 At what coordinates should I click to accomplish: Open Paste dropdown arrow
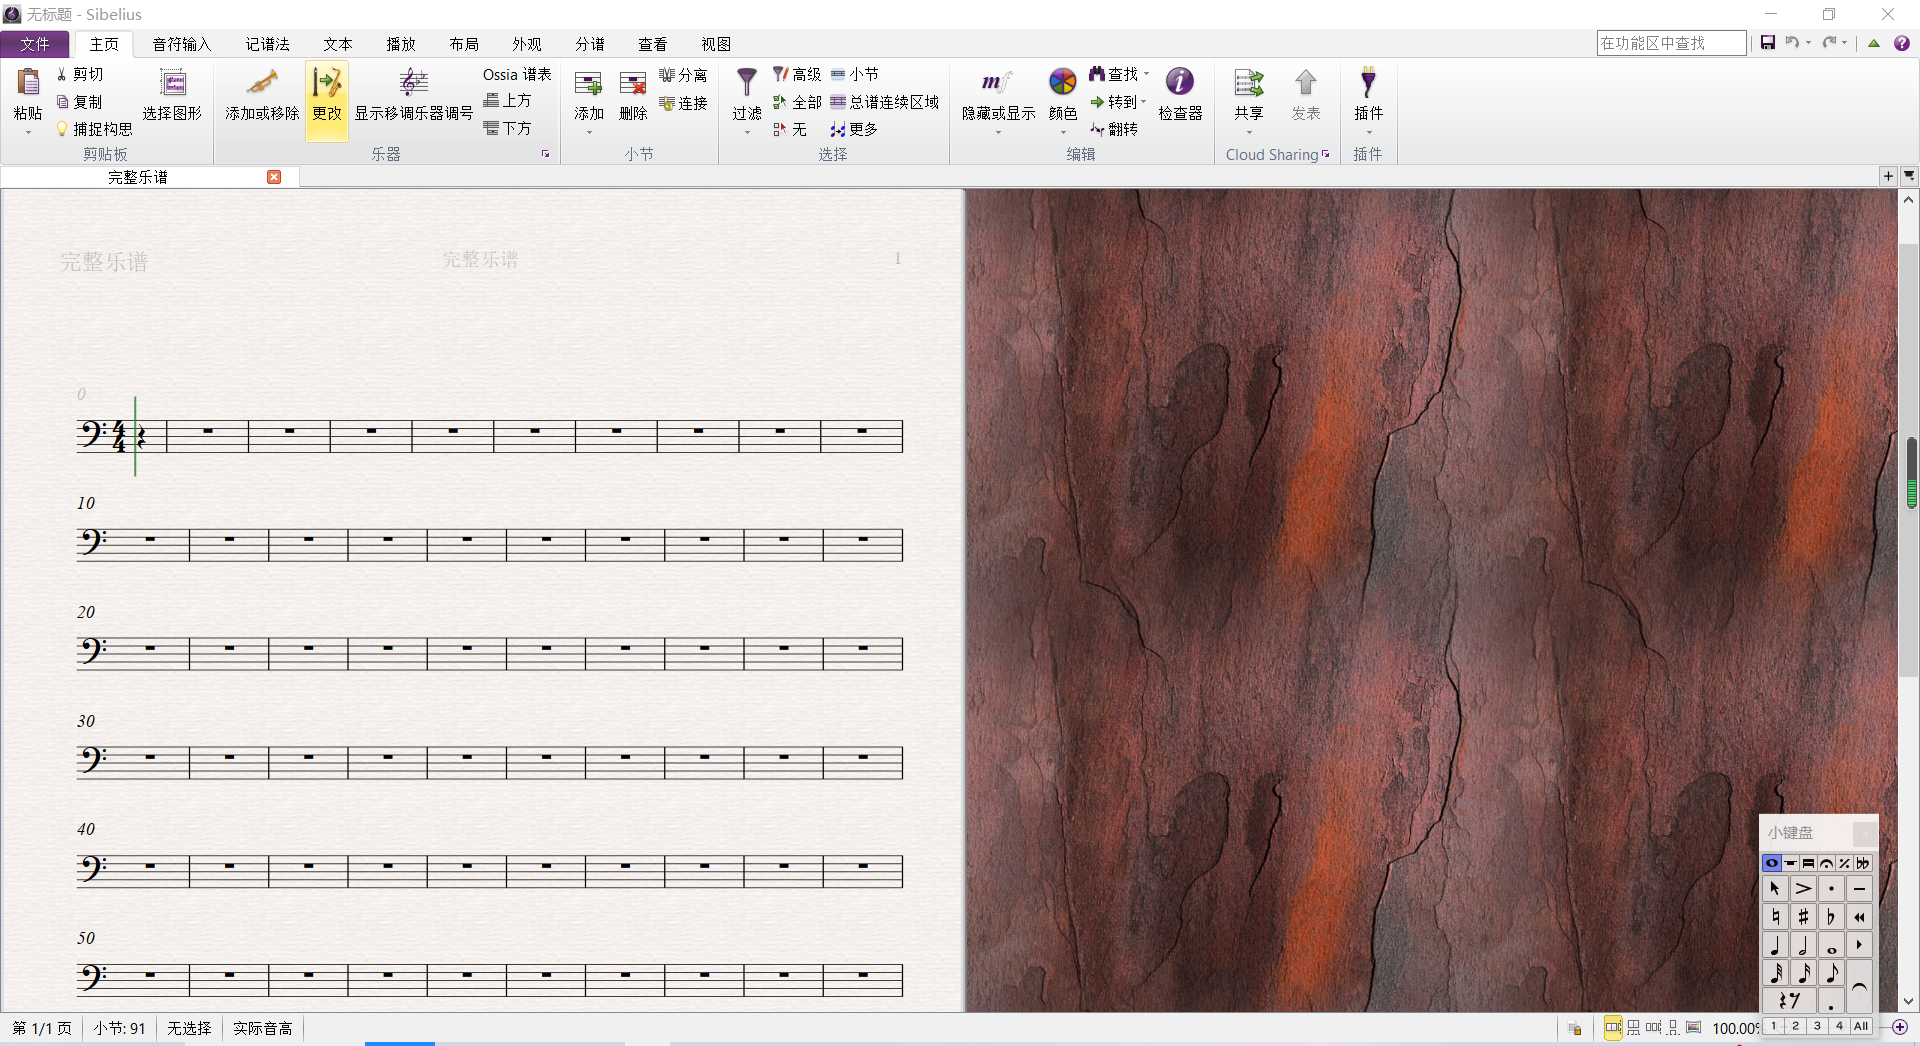coord(28,133)
